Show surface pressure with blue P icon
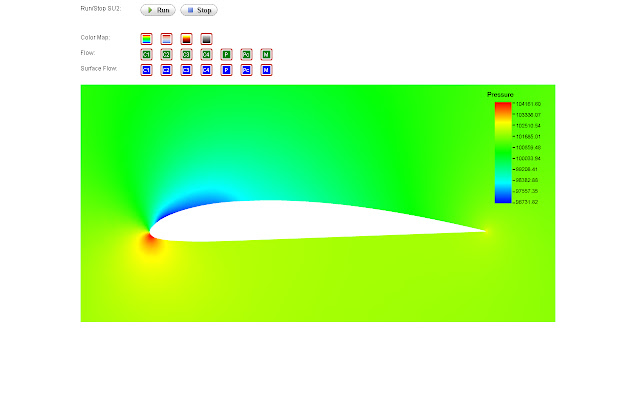The width and height of the screenshot is (640, 400). click(227, 70)
